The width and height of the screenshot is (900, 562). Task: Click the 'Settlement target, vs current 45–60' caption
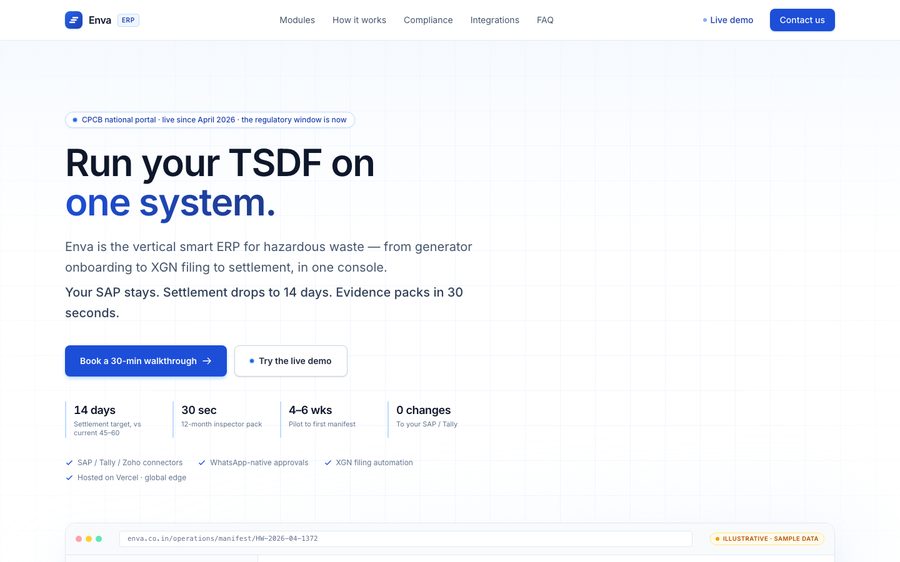point(107,428)
